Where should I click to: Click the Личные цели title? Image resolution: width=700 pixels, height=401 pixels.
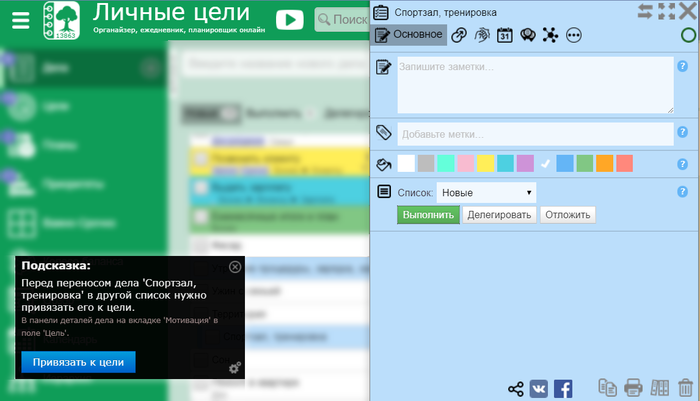(171, 13)
